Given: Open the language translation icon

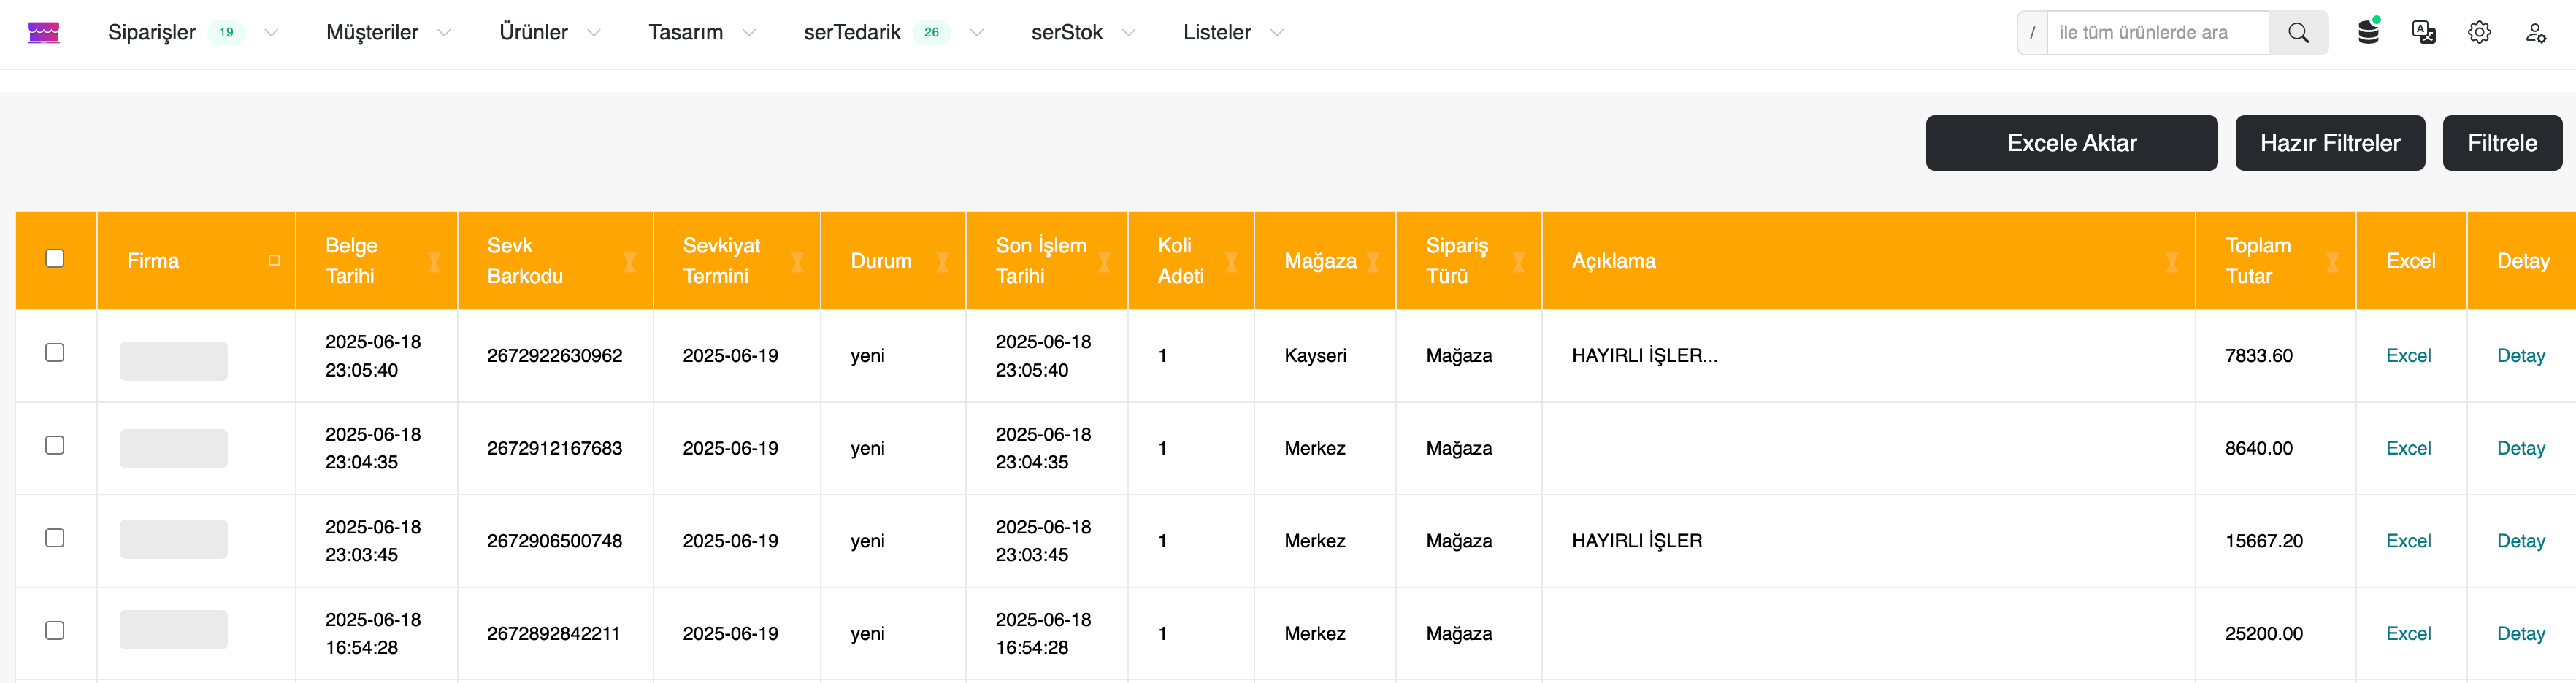Looking at the screenshot, I should pos(2423,32).
